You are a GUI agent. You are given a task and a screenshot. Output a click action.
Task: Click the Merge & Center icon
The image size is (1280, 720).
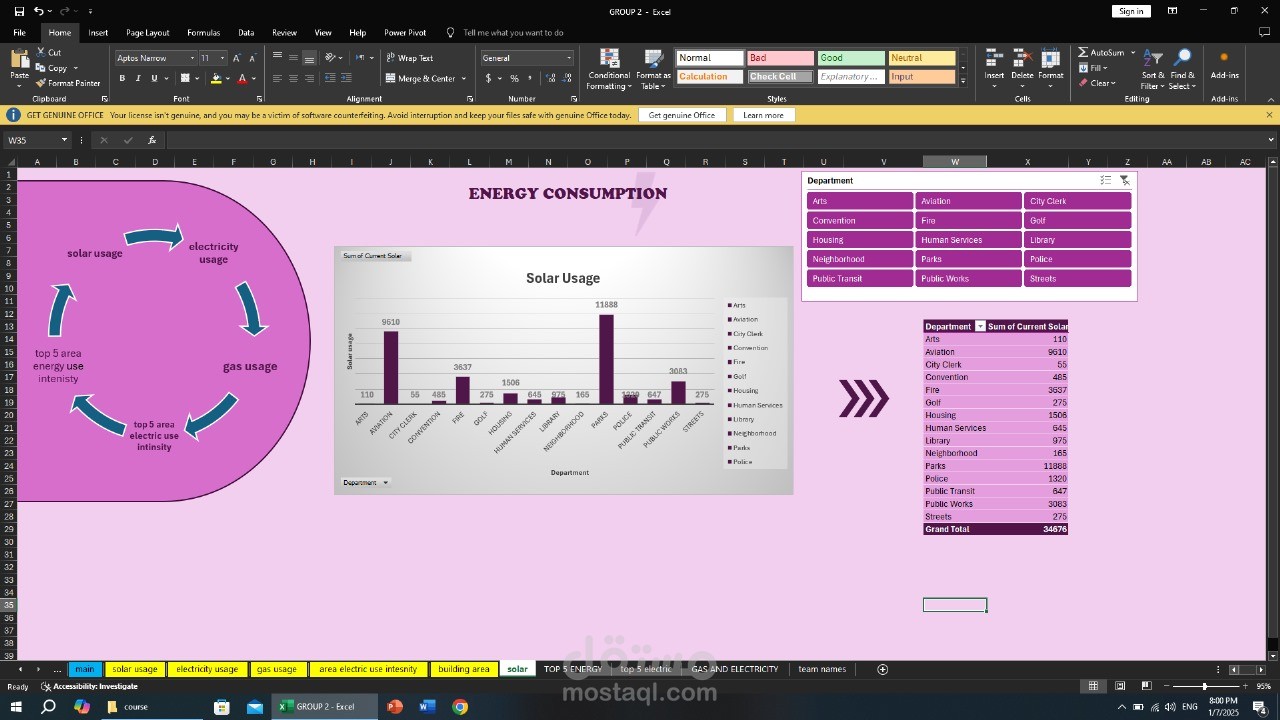tap(391, 78)
